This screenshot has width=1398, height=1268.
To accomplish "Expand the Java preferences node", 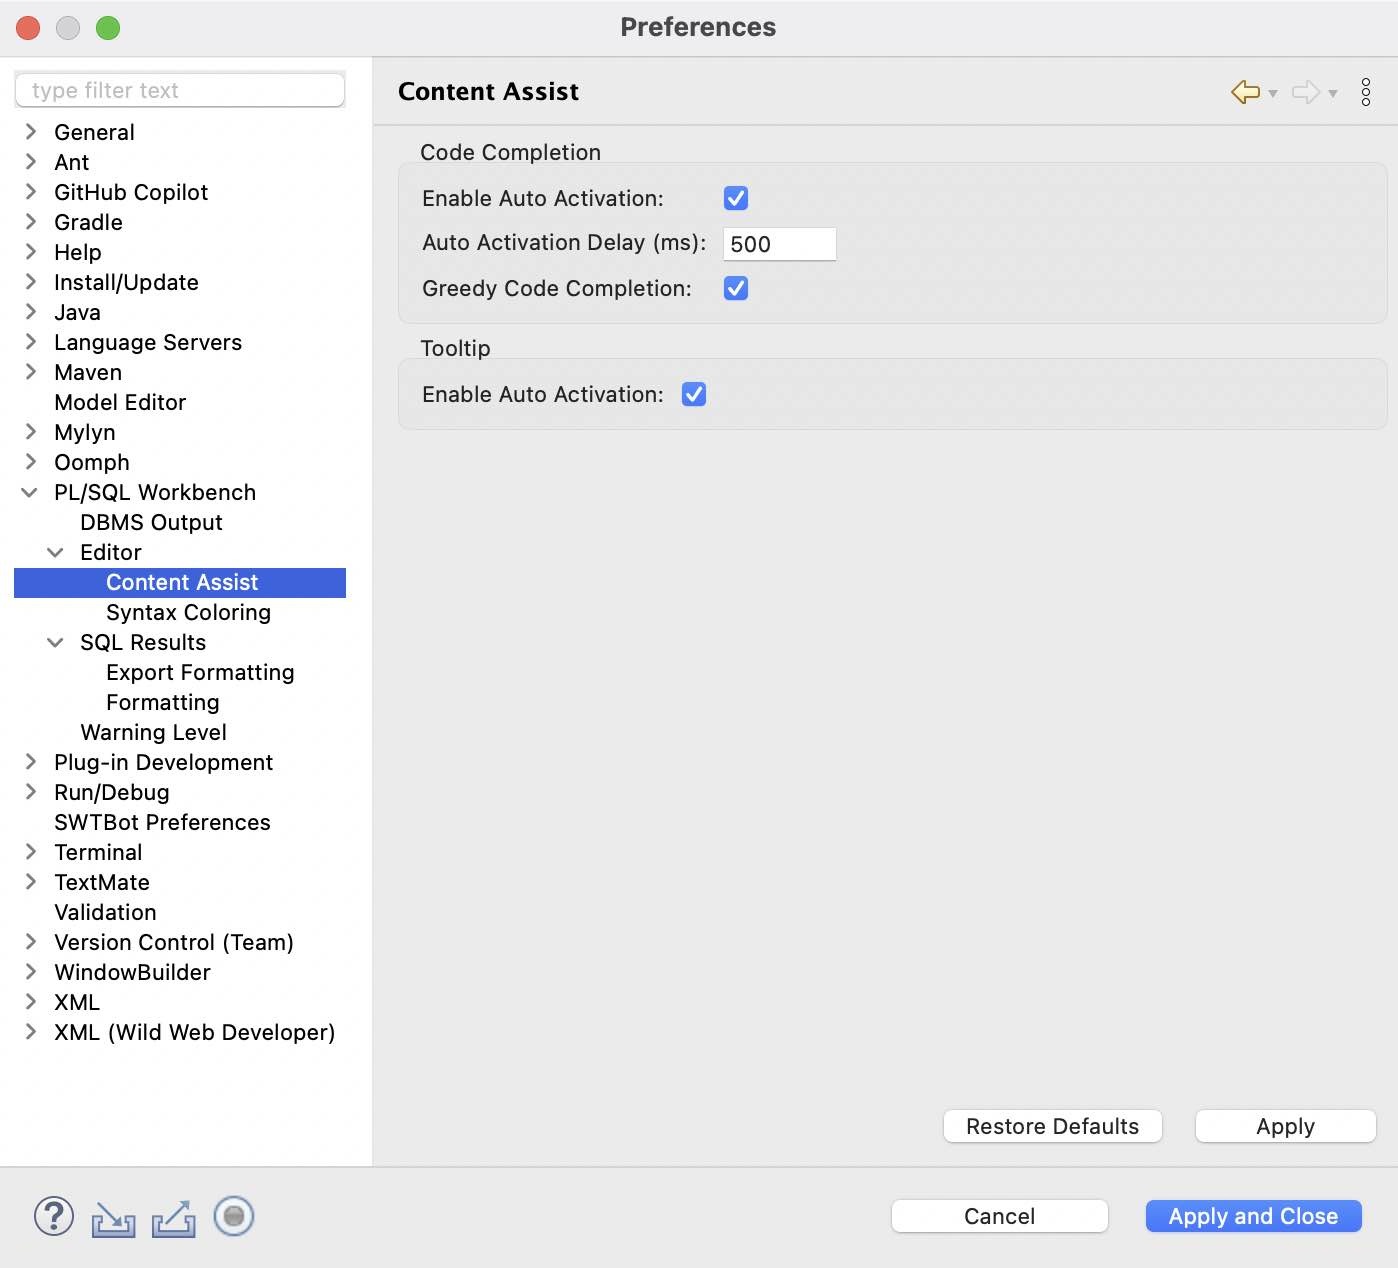I will pos(30,312).
